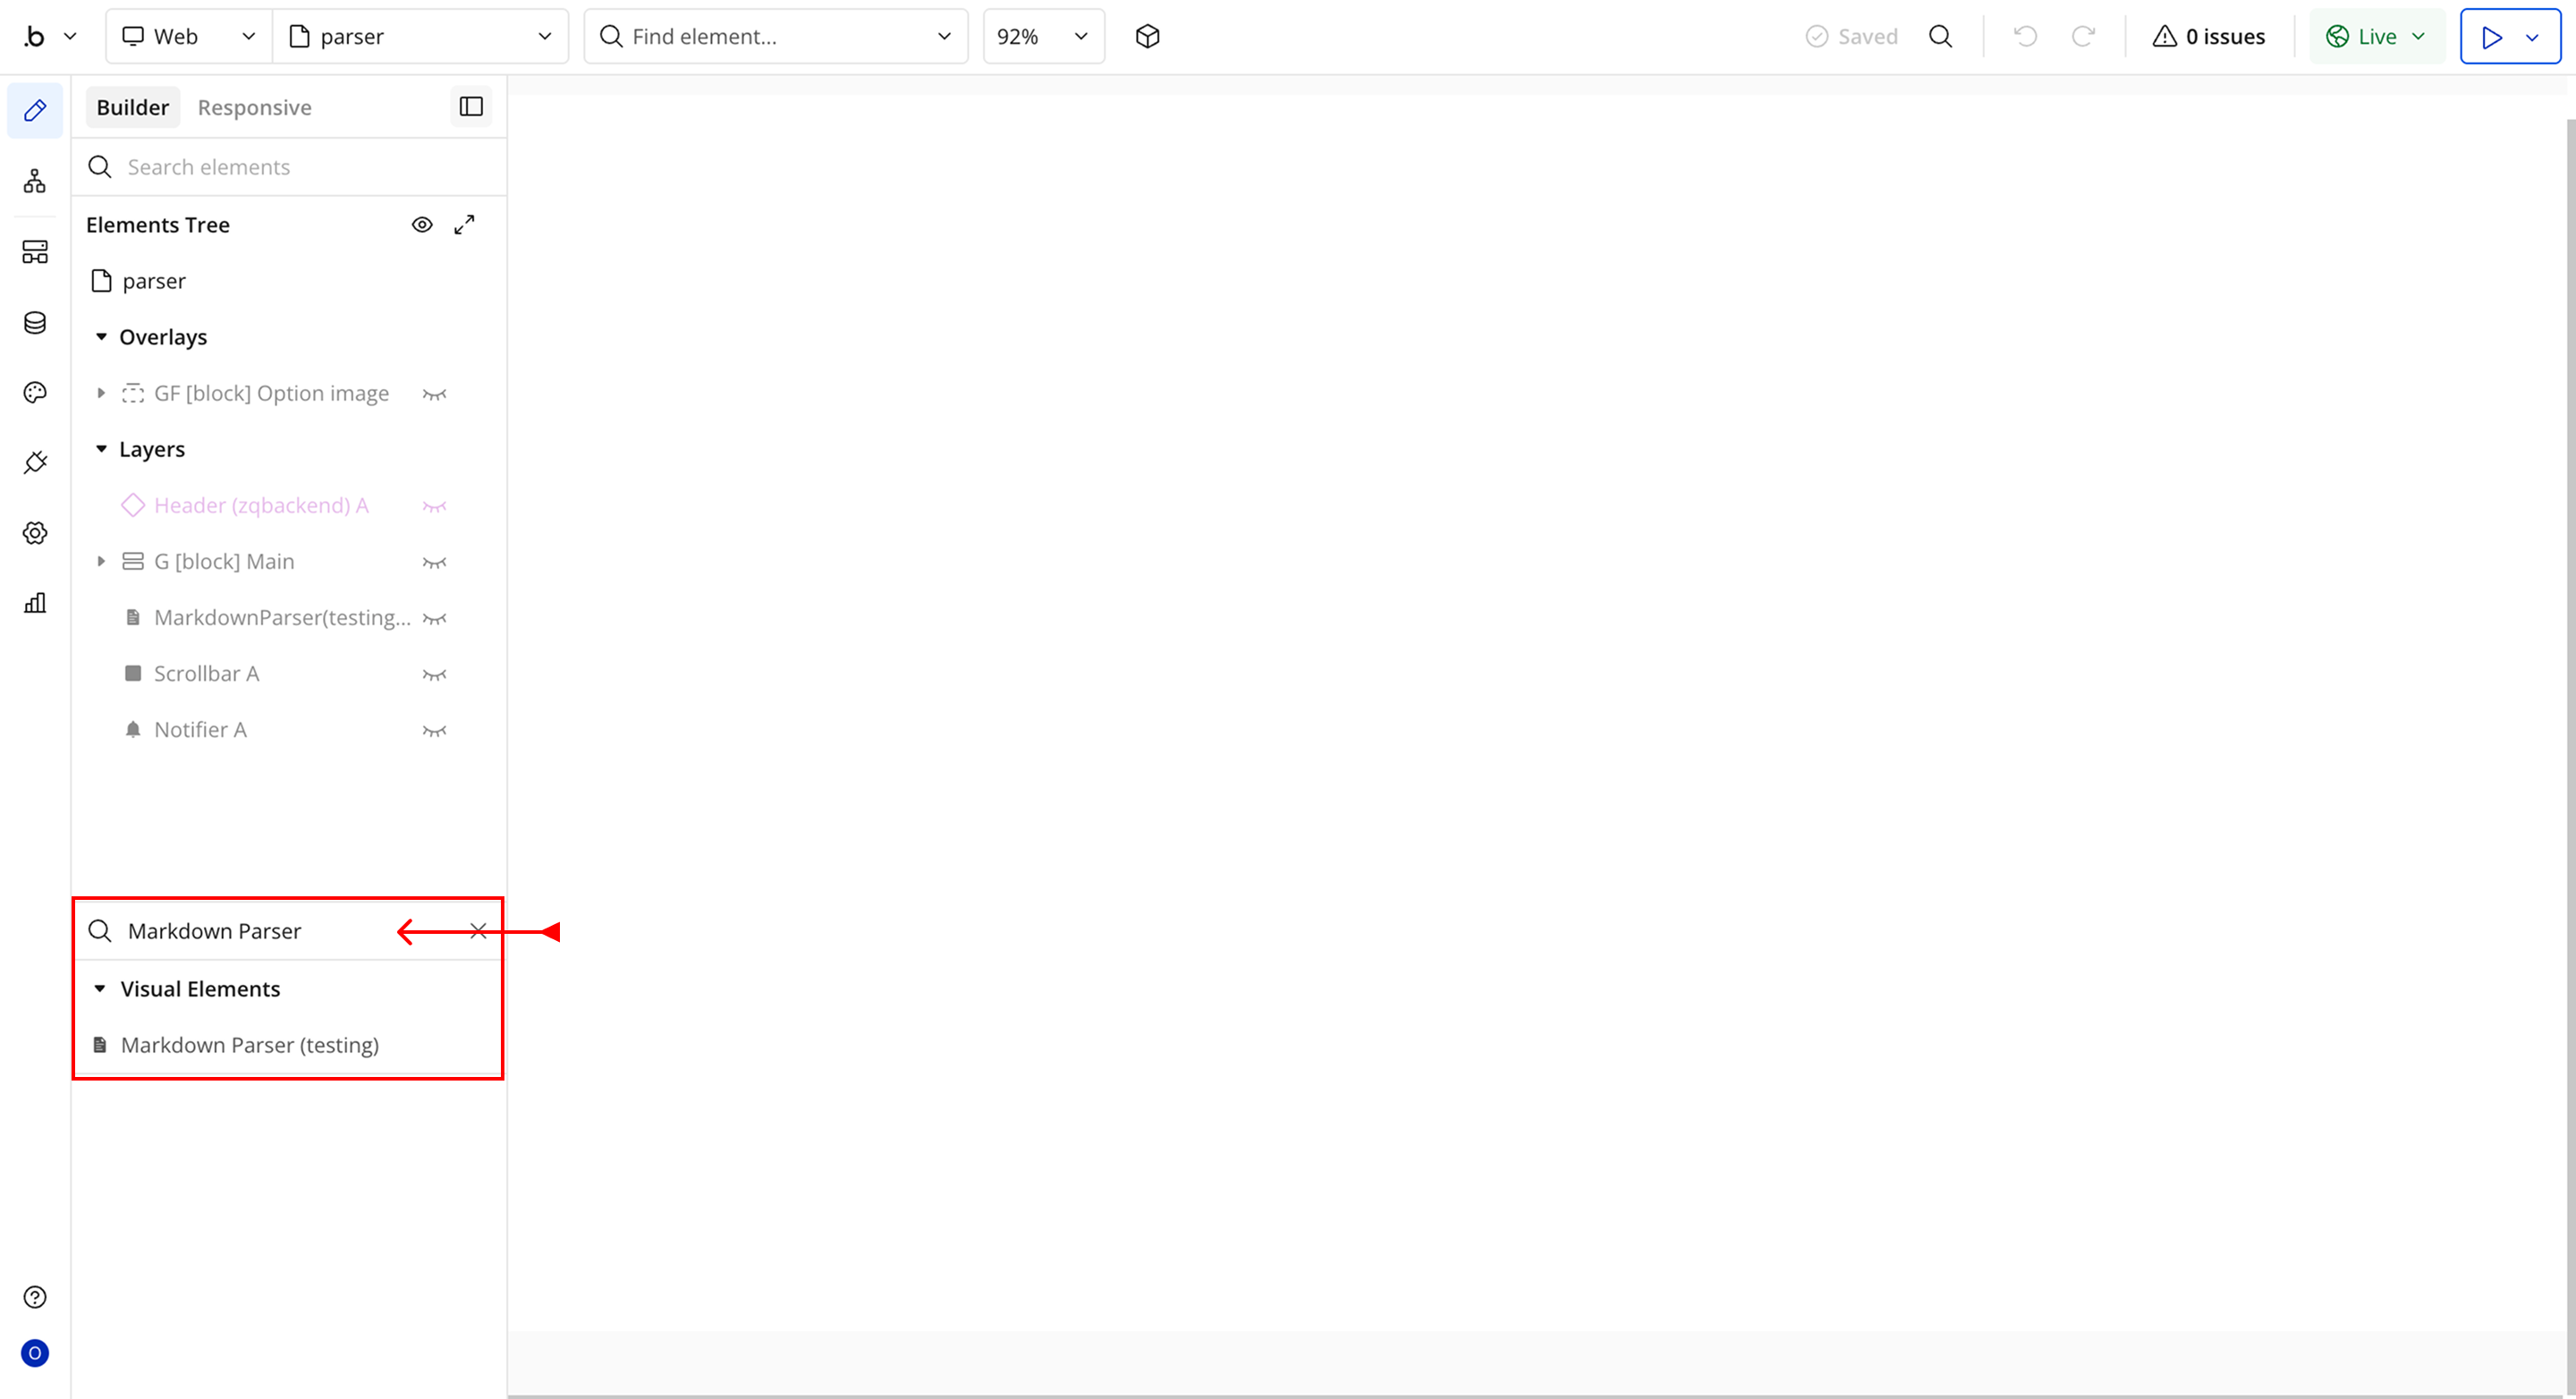
Task: Open the Styles palette icon
Action: pos(35,392)
